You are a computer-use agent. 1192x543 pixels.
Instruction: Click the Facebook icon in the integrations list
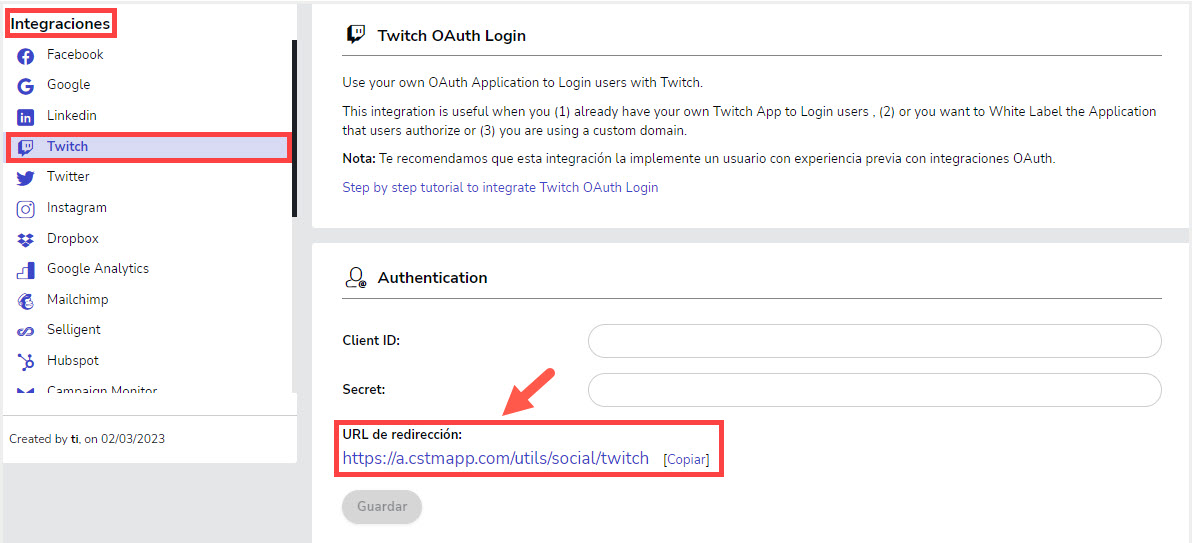click(x=26, y=56)
